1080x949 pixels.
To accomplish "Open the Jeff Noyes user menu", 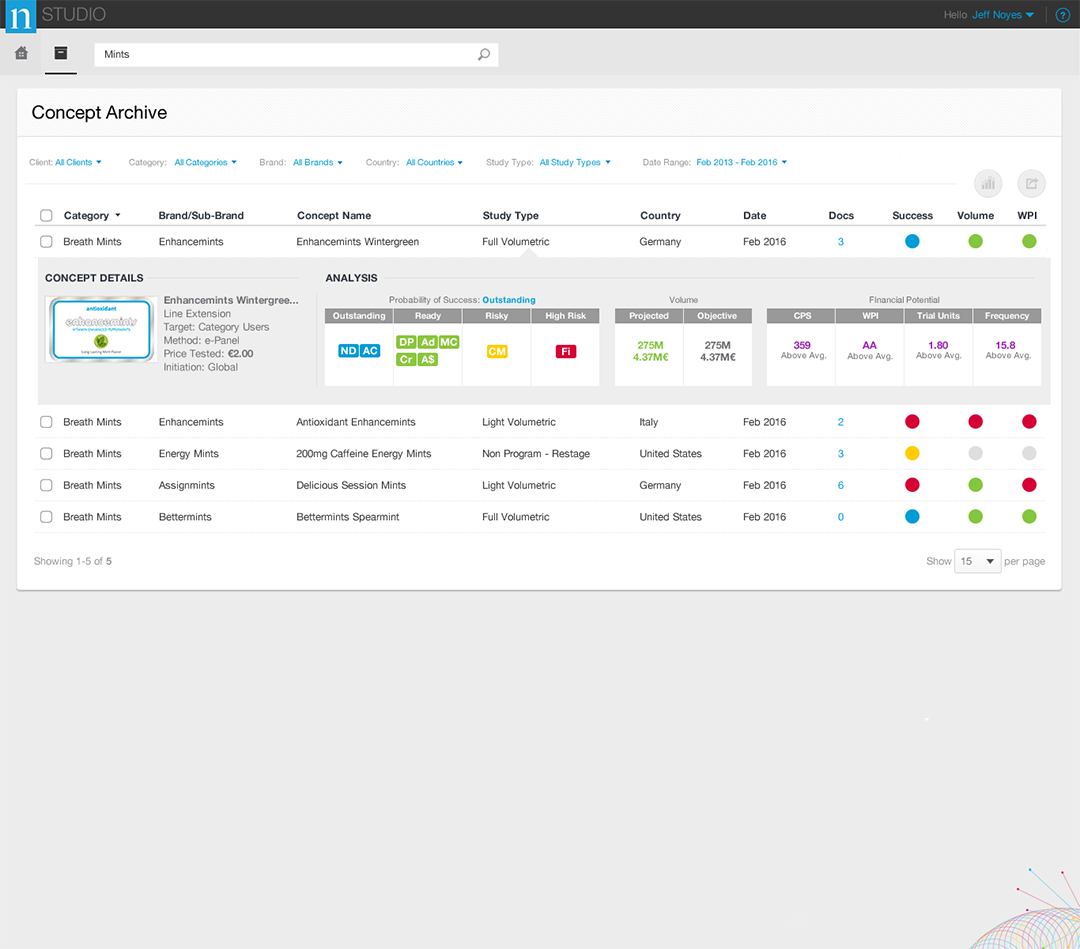I will pyautogui.click(x=1003, y=14).
